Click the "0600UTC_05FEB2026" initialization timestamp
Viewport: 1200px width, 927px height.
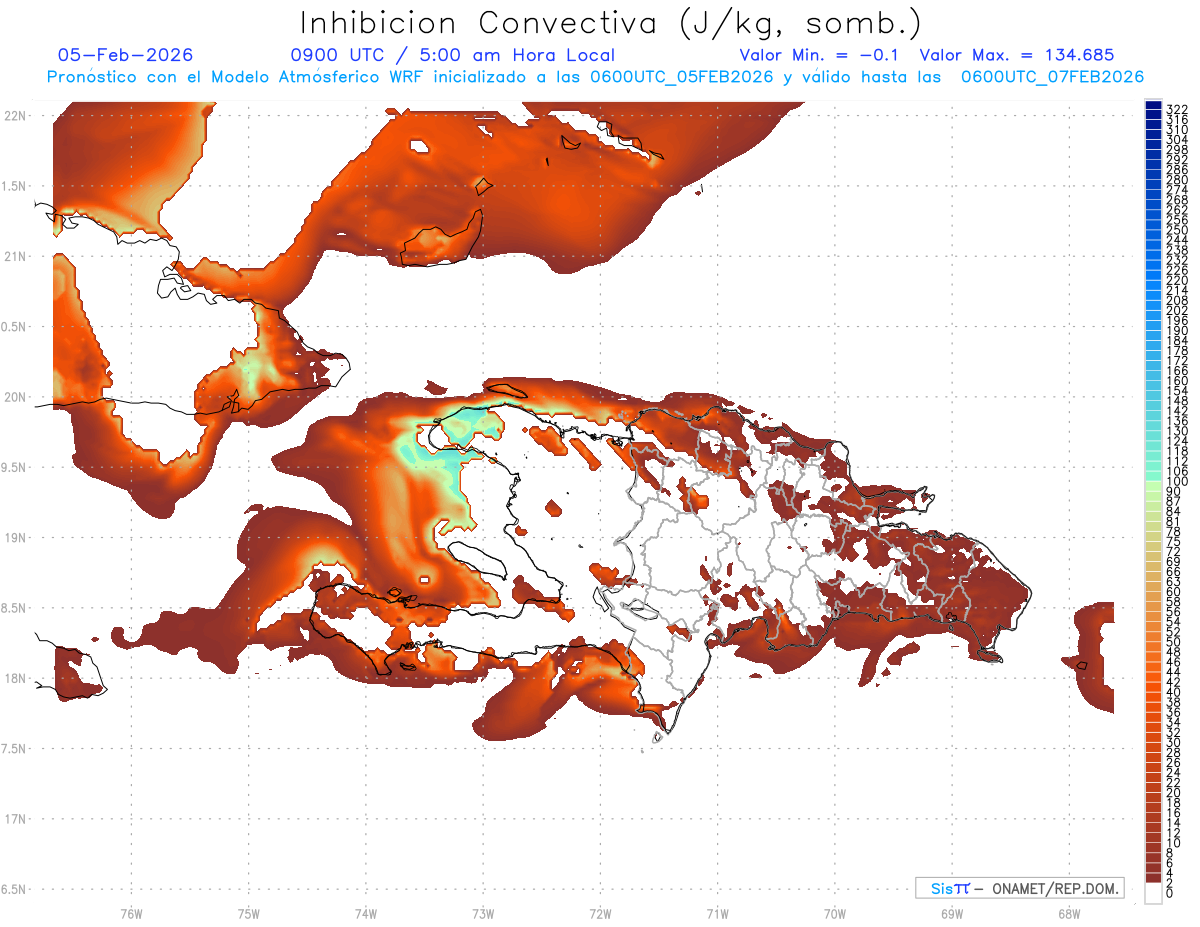(682, 77)
